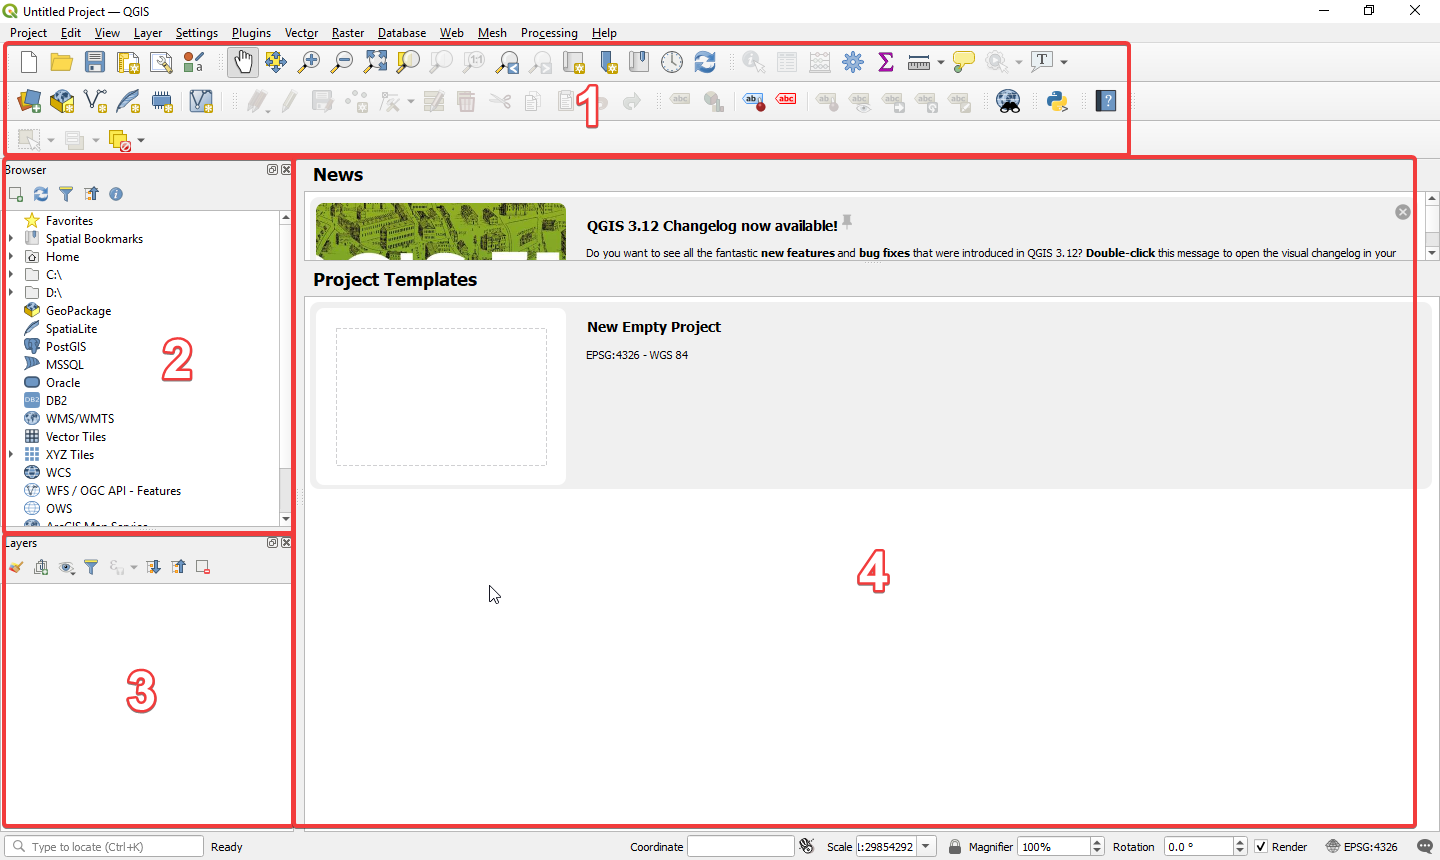Screen dimensions: 1440x860
Task: Filter the Browser panel with the funnel icon
Action: point(66,194)
